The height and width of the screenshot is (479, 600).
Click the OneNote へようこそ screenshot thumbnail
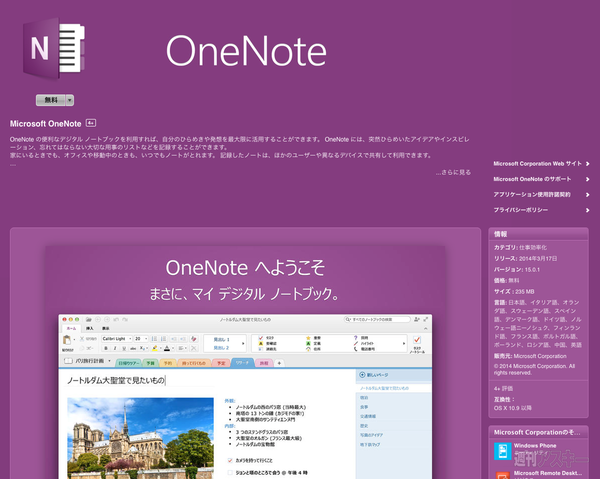245,362
